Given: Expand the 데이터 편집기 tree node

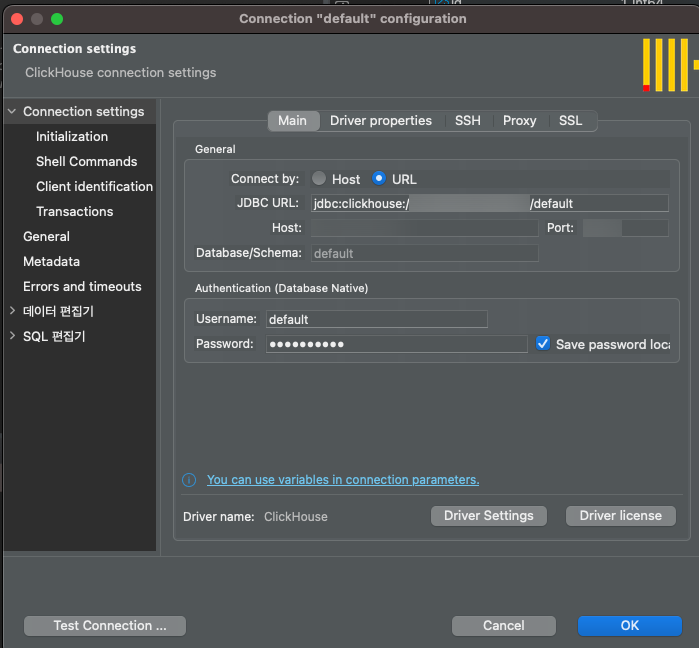Looking at the screenshot, I should tap(12, 311).
